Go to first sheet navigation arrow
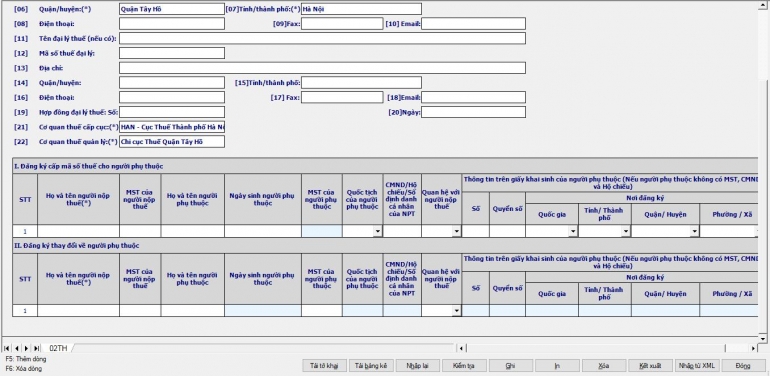 (6, 348)
